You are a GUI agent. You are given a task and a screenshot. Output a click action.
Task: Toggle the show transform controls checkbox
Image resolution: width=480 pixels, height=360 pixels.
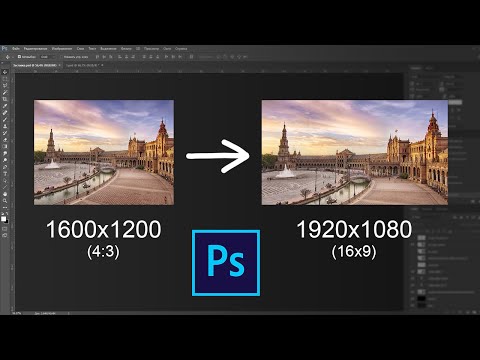click(62, 57)
